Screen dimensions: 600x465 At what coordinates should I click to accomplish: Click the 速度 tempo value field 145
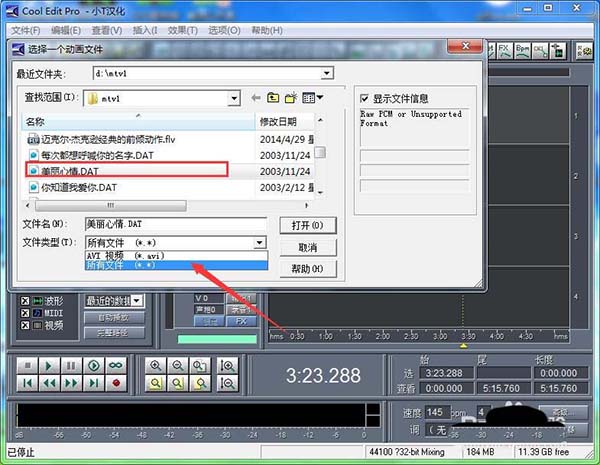pyautogui.click(x=437, y=412)
